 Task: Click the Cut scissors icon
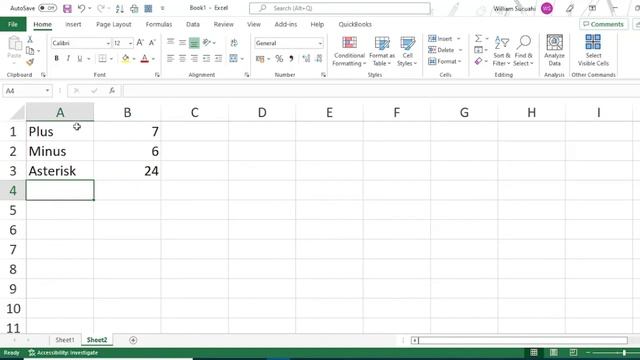coord(30,40)
